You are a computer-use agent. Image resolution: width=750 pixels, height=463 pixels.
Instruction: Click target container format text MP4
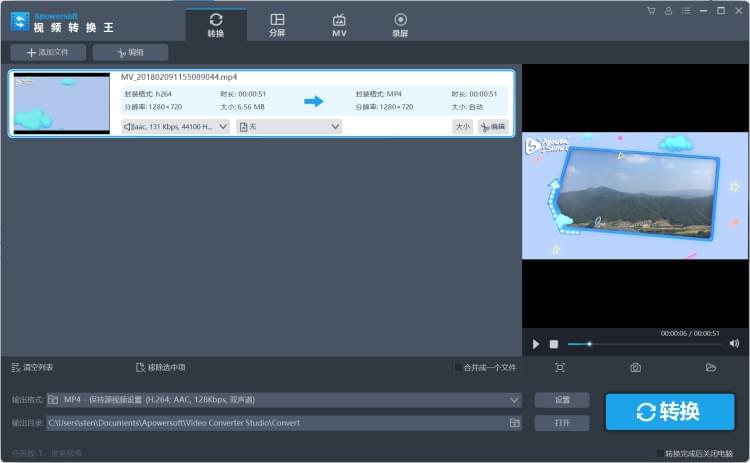[x=394, y=94]
